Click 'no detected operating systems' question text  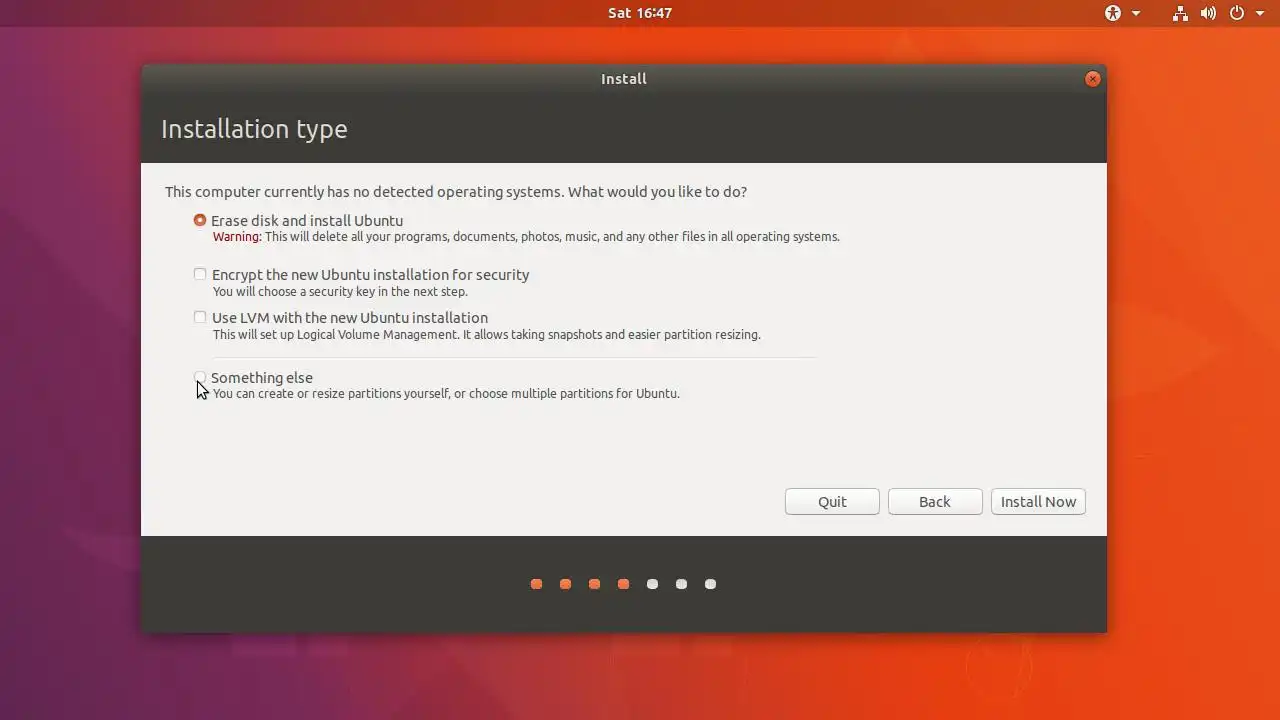click(x=456, y=192)
